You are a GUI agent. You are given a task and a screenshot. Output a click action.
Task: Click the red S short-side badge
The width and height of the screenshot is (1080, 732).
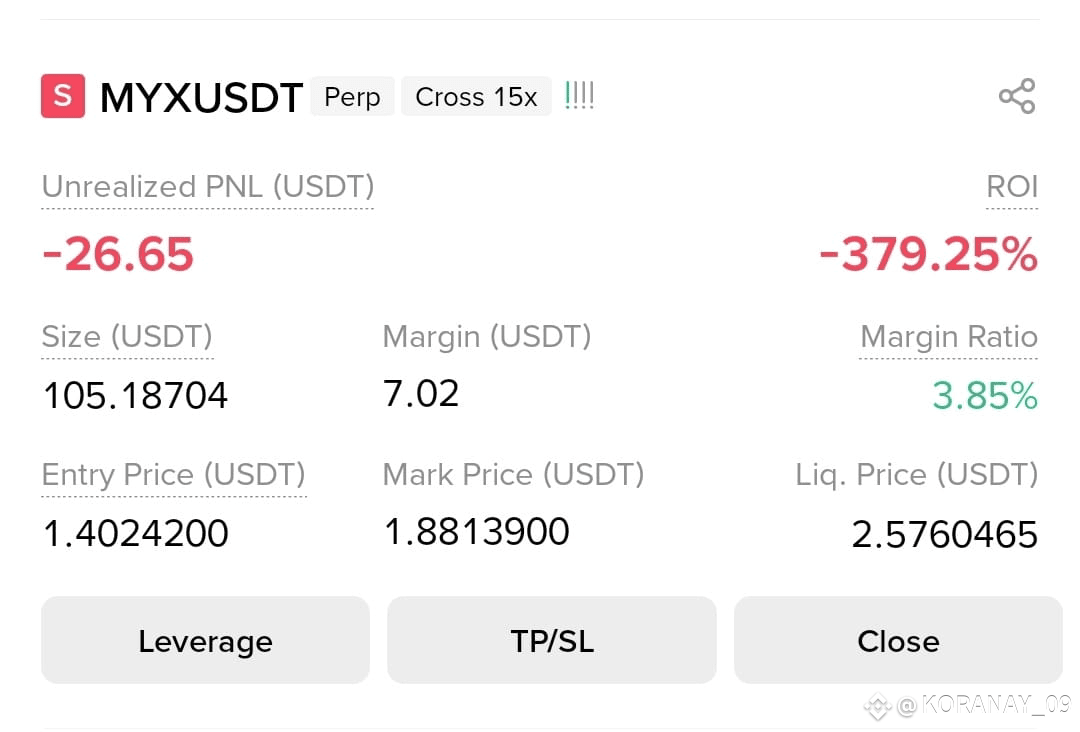[x=63, y=96]
